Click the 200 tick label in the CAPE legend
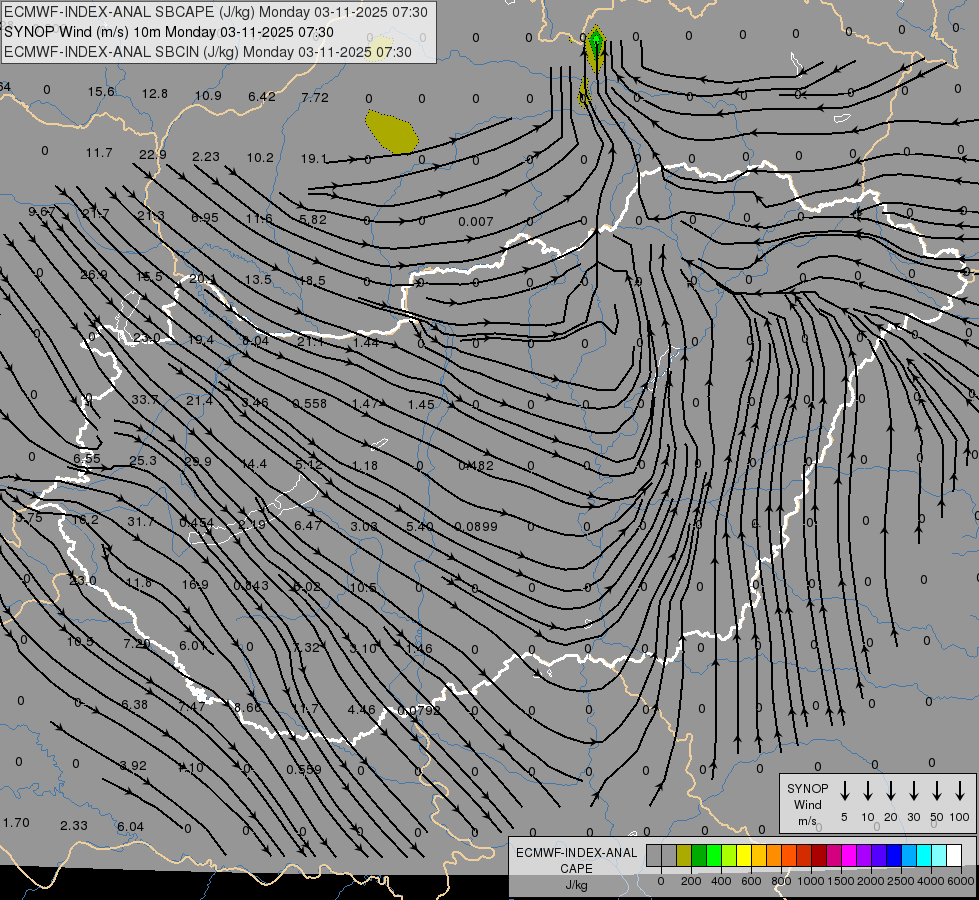Image resolution: width=979 pixels, height=900 pixels. pyautogui.click(x=691, y=881)
